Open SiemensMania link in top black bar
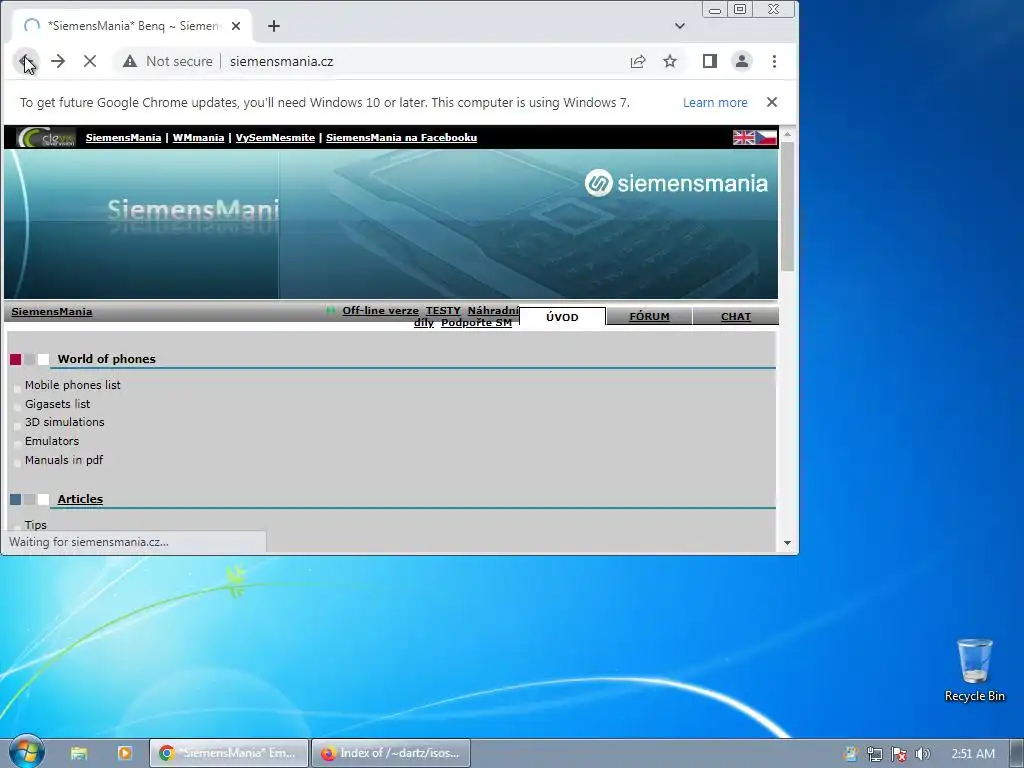This screenshot has height=768, width=1024. click(123, 138)
